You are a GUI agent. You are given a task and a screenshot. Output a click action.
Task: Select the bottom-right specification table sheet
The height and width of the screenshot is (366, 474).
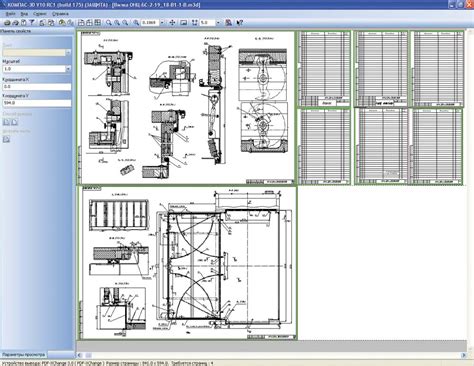tap(437, 146)
